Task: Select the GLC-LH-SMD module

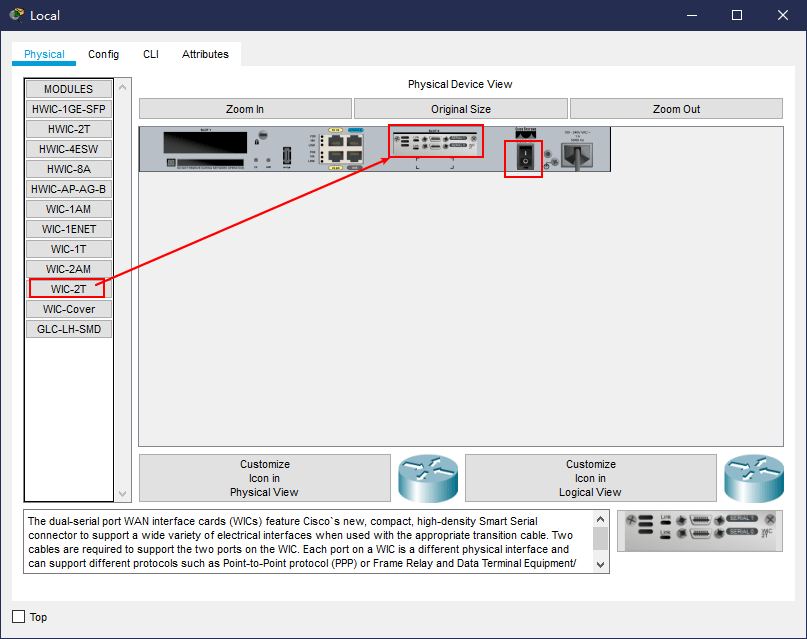Action: [68, 329]
